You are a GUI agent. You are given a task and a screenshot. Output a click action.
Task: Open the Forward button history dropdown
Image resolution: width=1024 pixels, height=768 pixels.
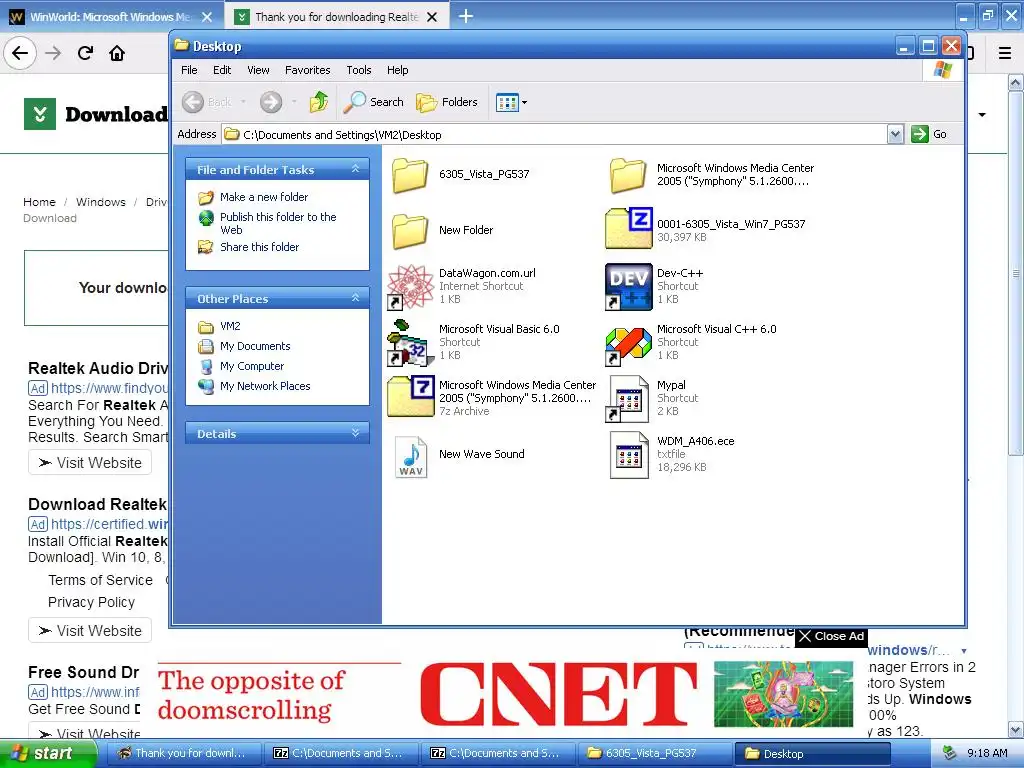coord(294,102)
